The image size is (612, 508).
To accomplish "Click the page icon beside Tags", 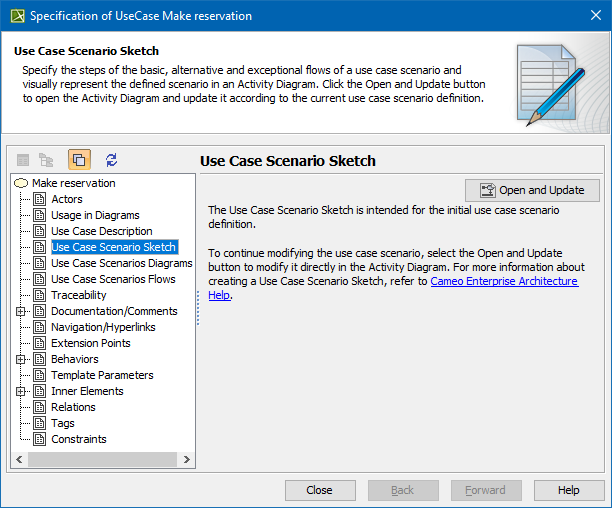I will [x=40, y=423].
